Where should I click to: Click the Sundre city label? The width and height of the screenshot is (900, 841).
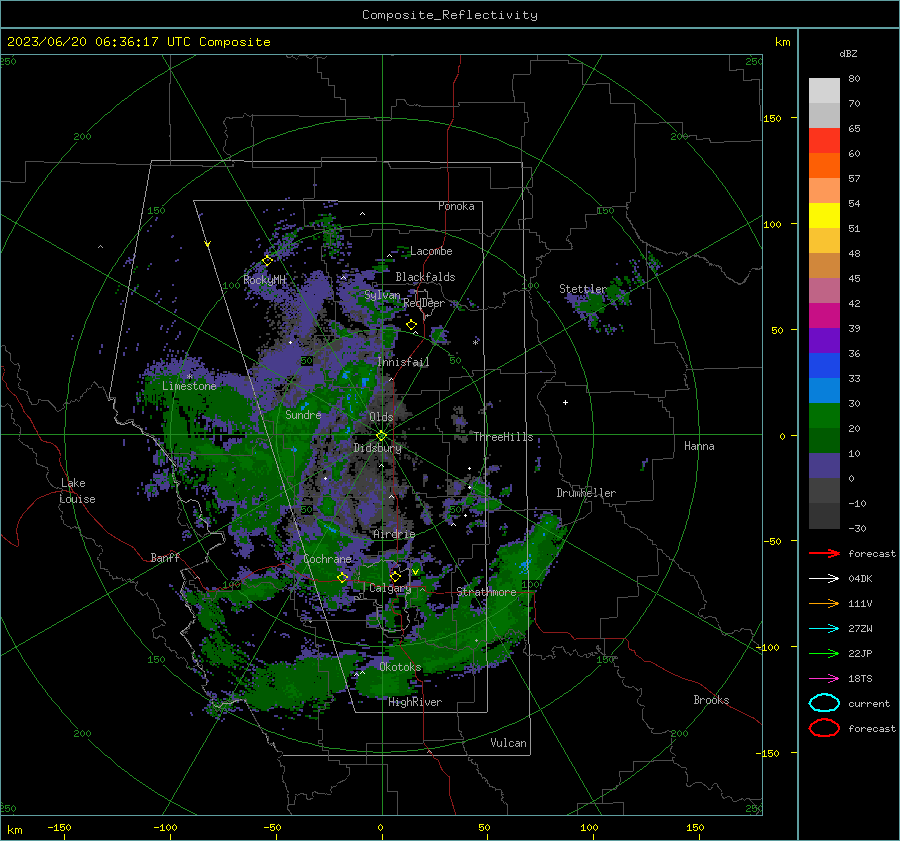(303, 414)
